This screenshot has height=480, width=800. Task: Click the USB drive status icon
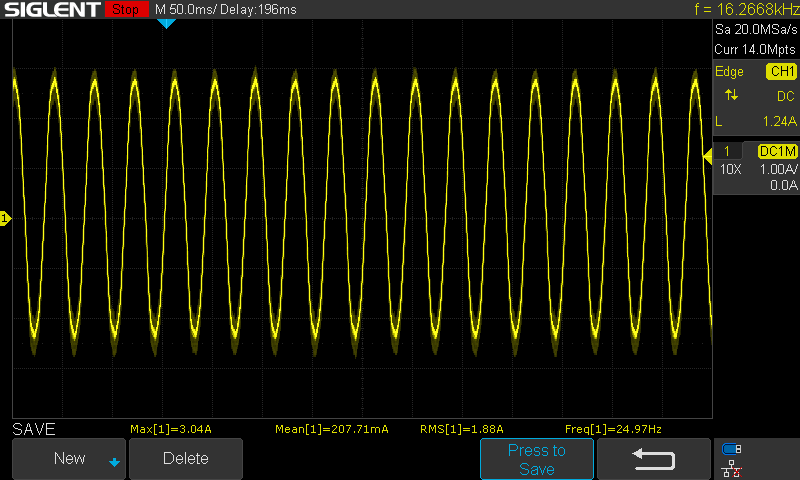[x=731, y=449]
